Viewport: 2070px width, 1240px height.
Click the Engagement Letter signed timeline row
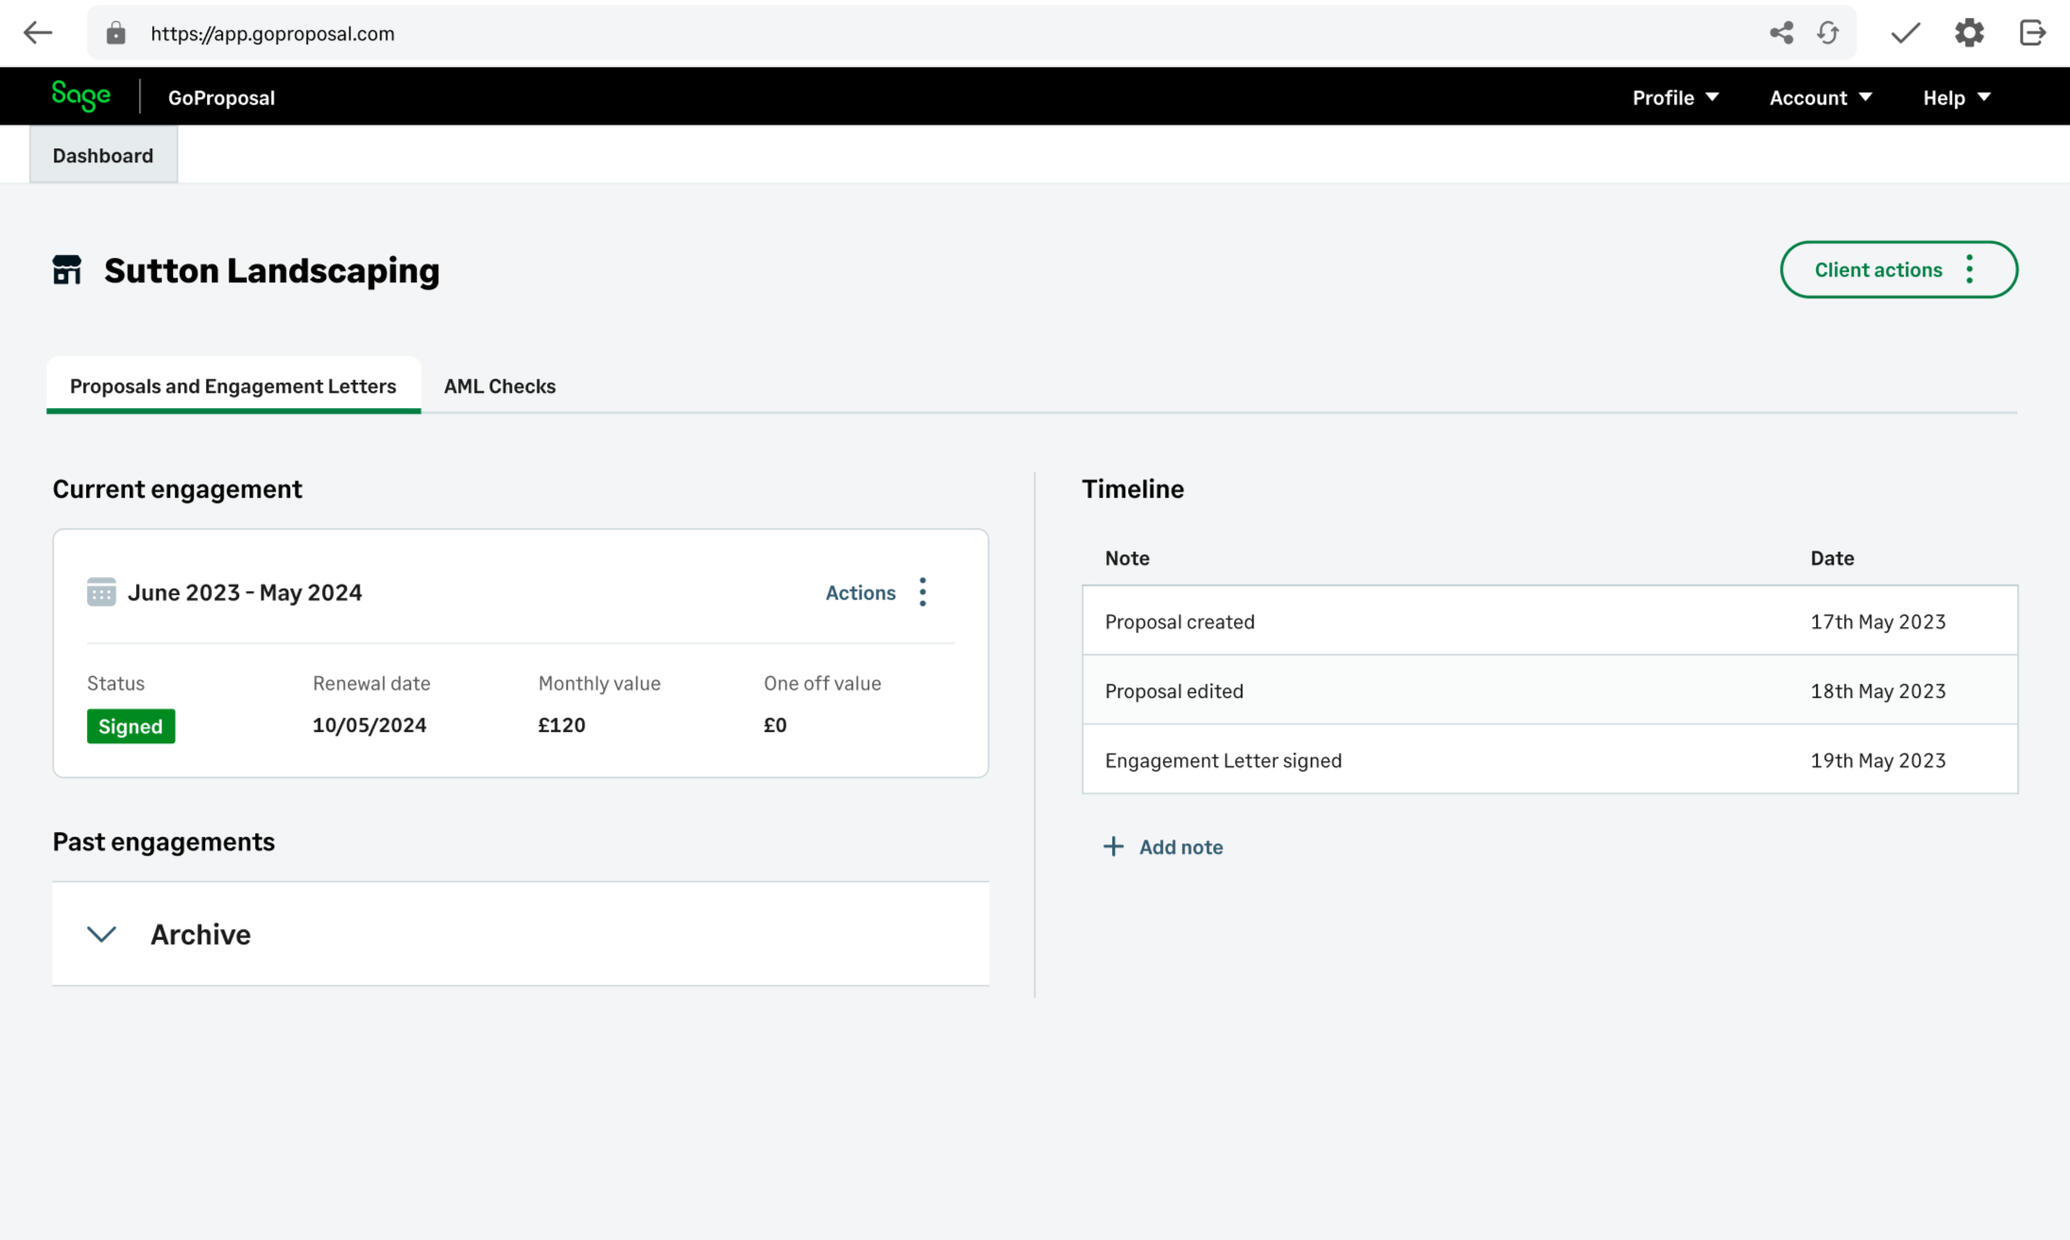coord(1548,760)
